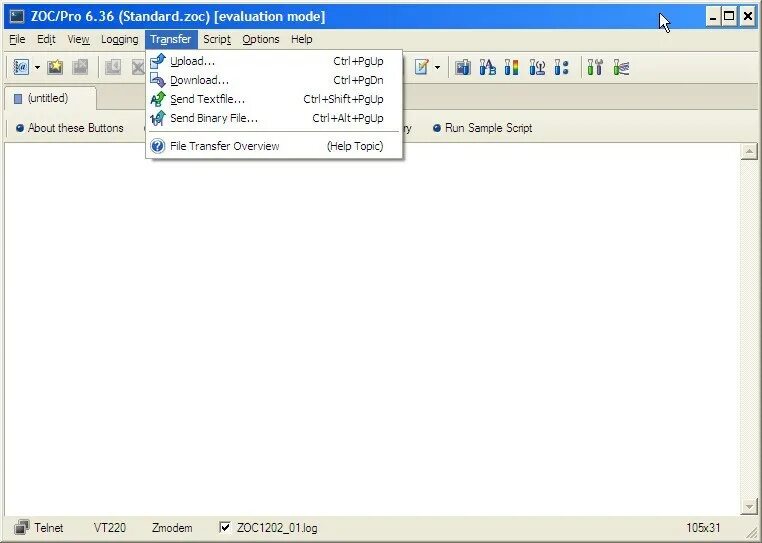Click the test tube with monitor icon

pyautogui.click(x=463, y=67)
